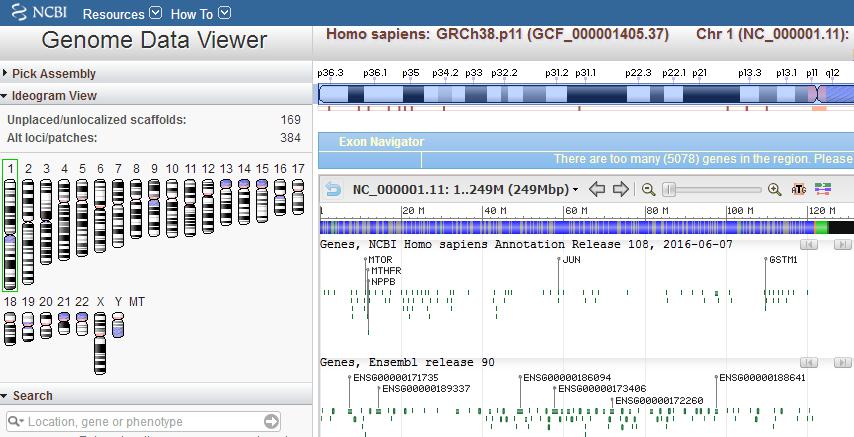Select chromosome 16 ideogram
The height and width of the screenshot is (437, 854).
280,197
